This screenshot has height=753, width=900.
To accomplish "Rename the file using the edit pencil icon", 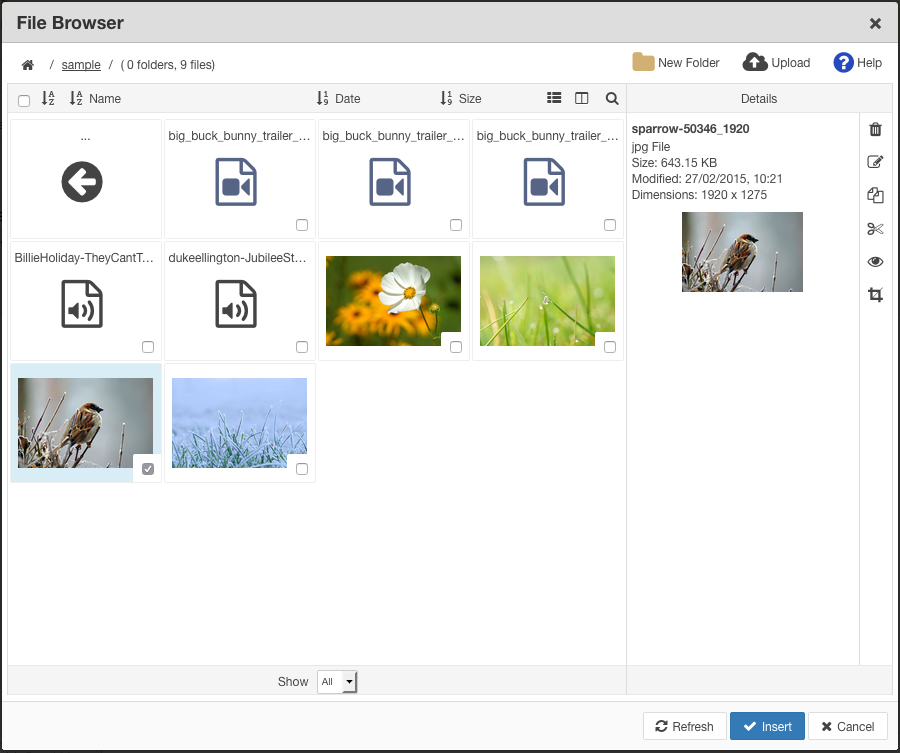I will [875, 162].
